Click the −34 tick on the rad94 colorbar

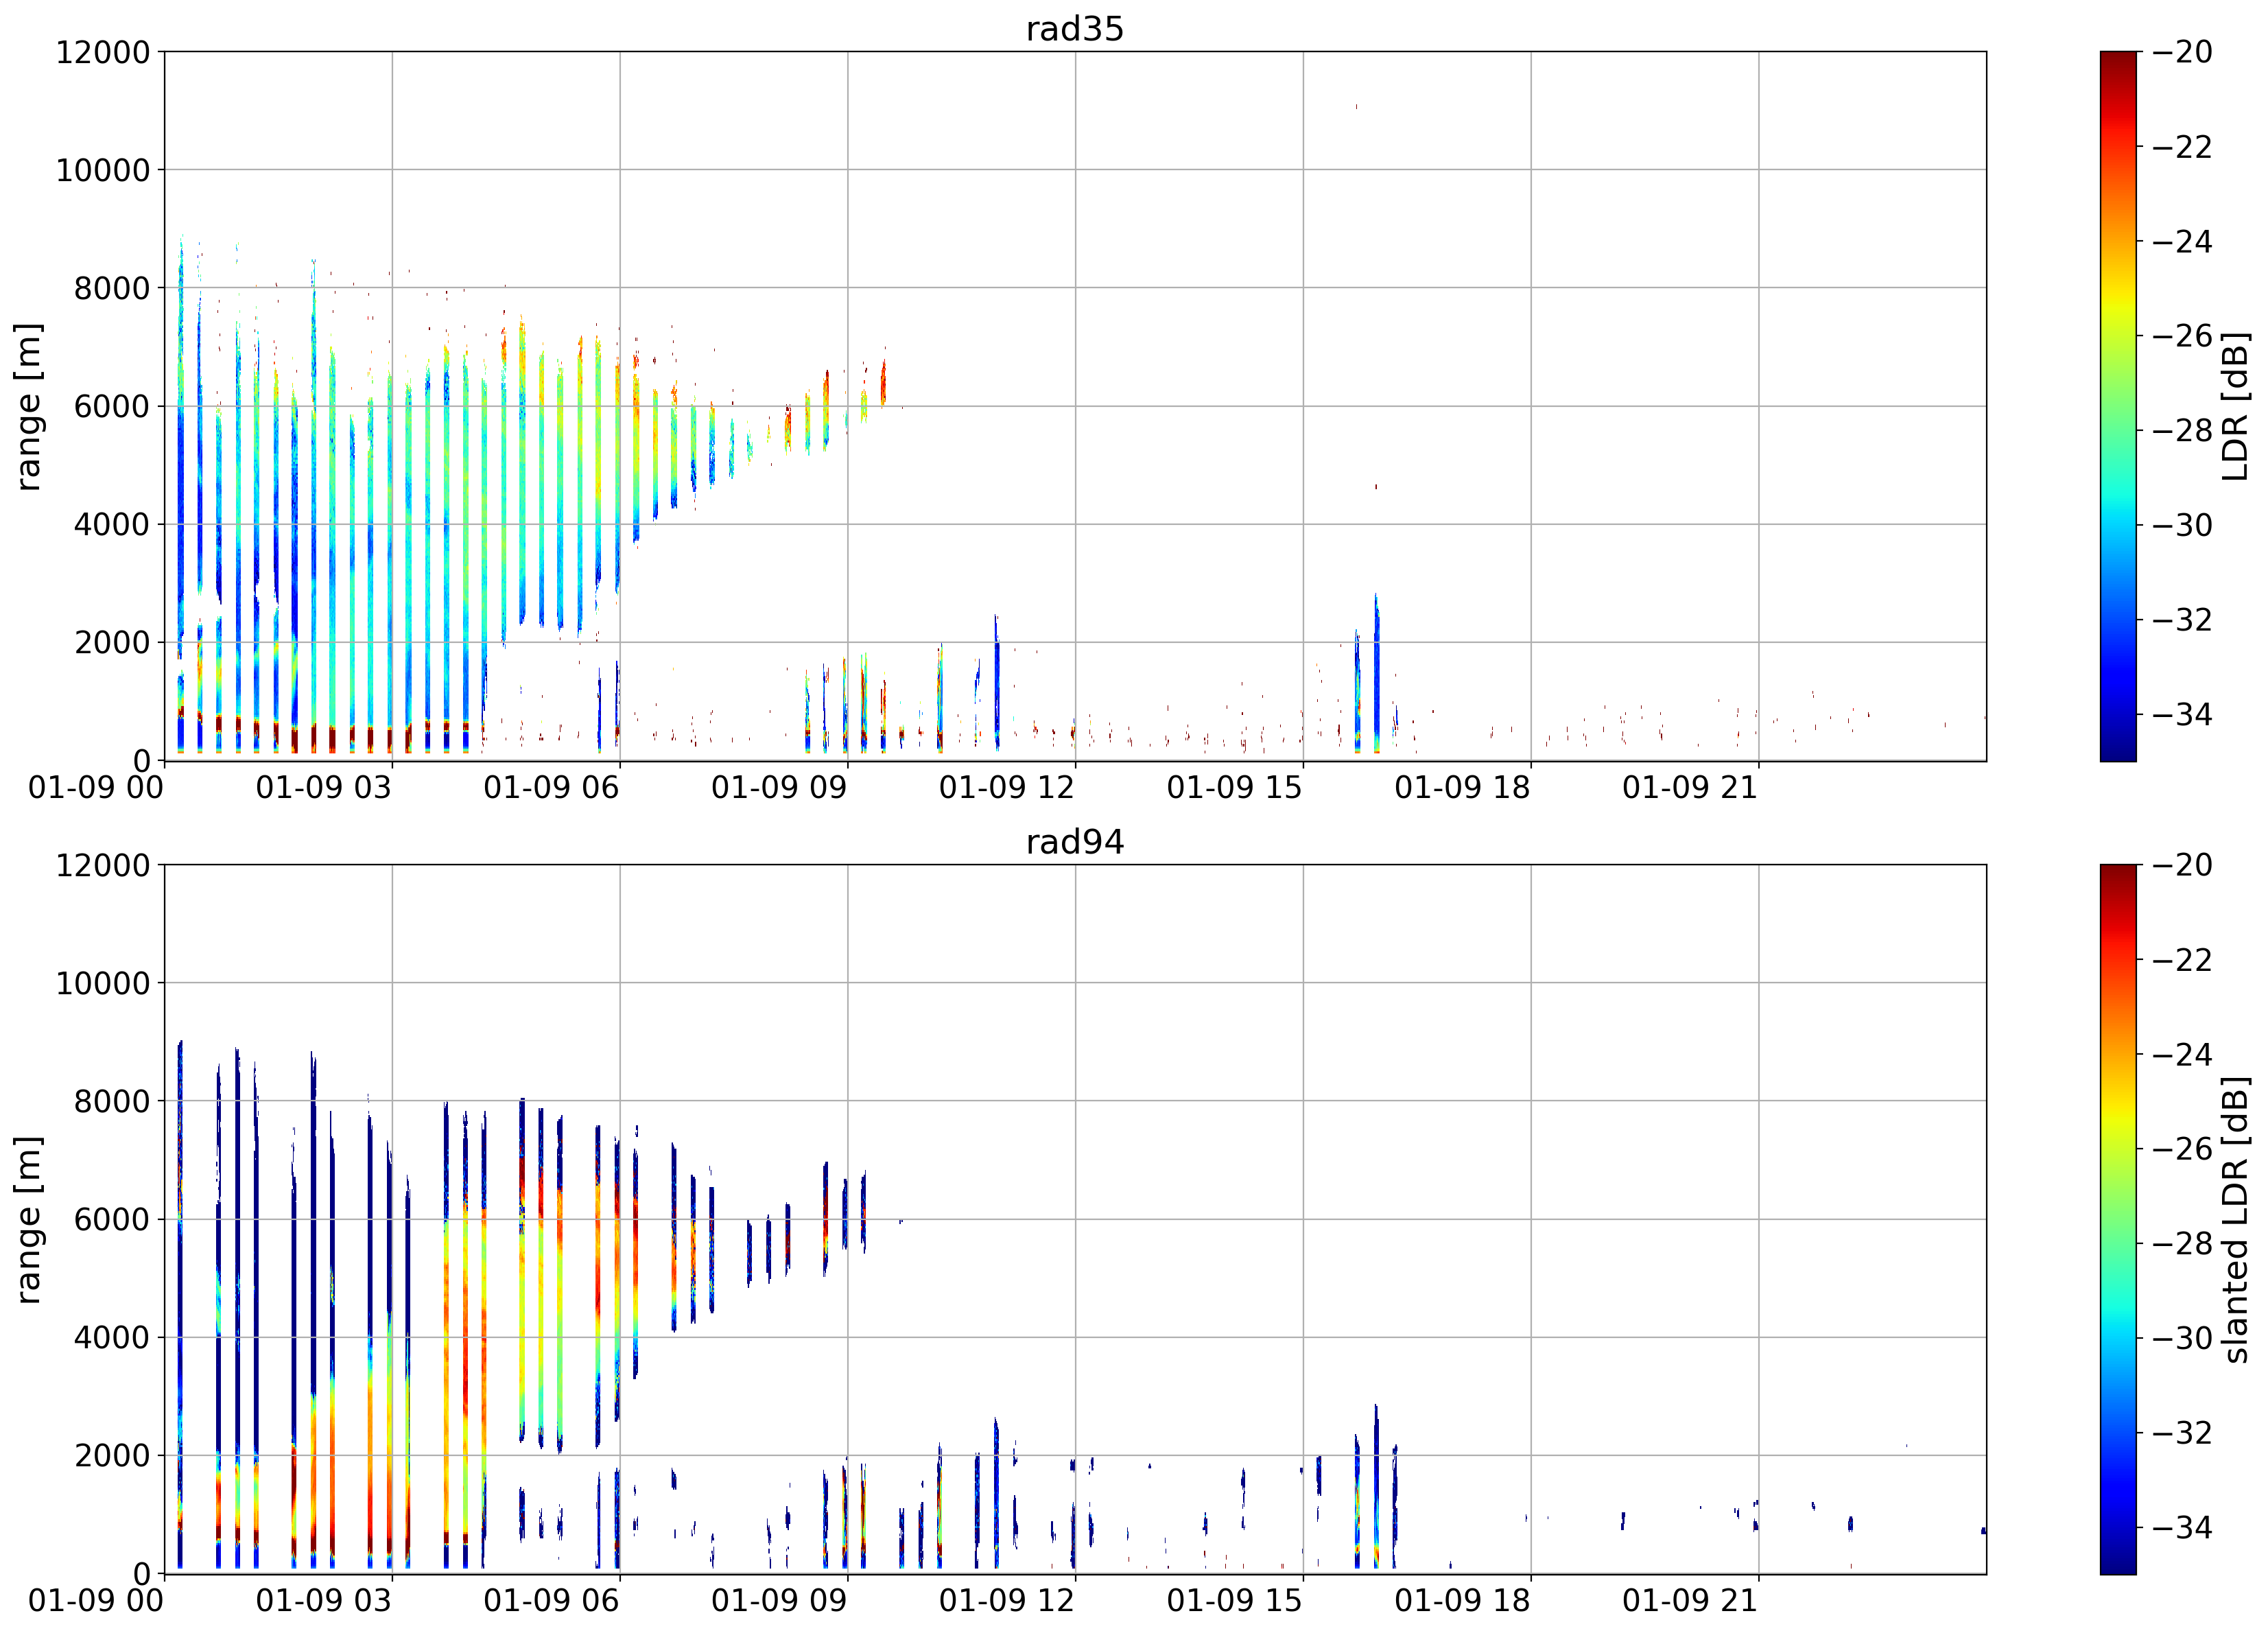coord(2182,1527)
